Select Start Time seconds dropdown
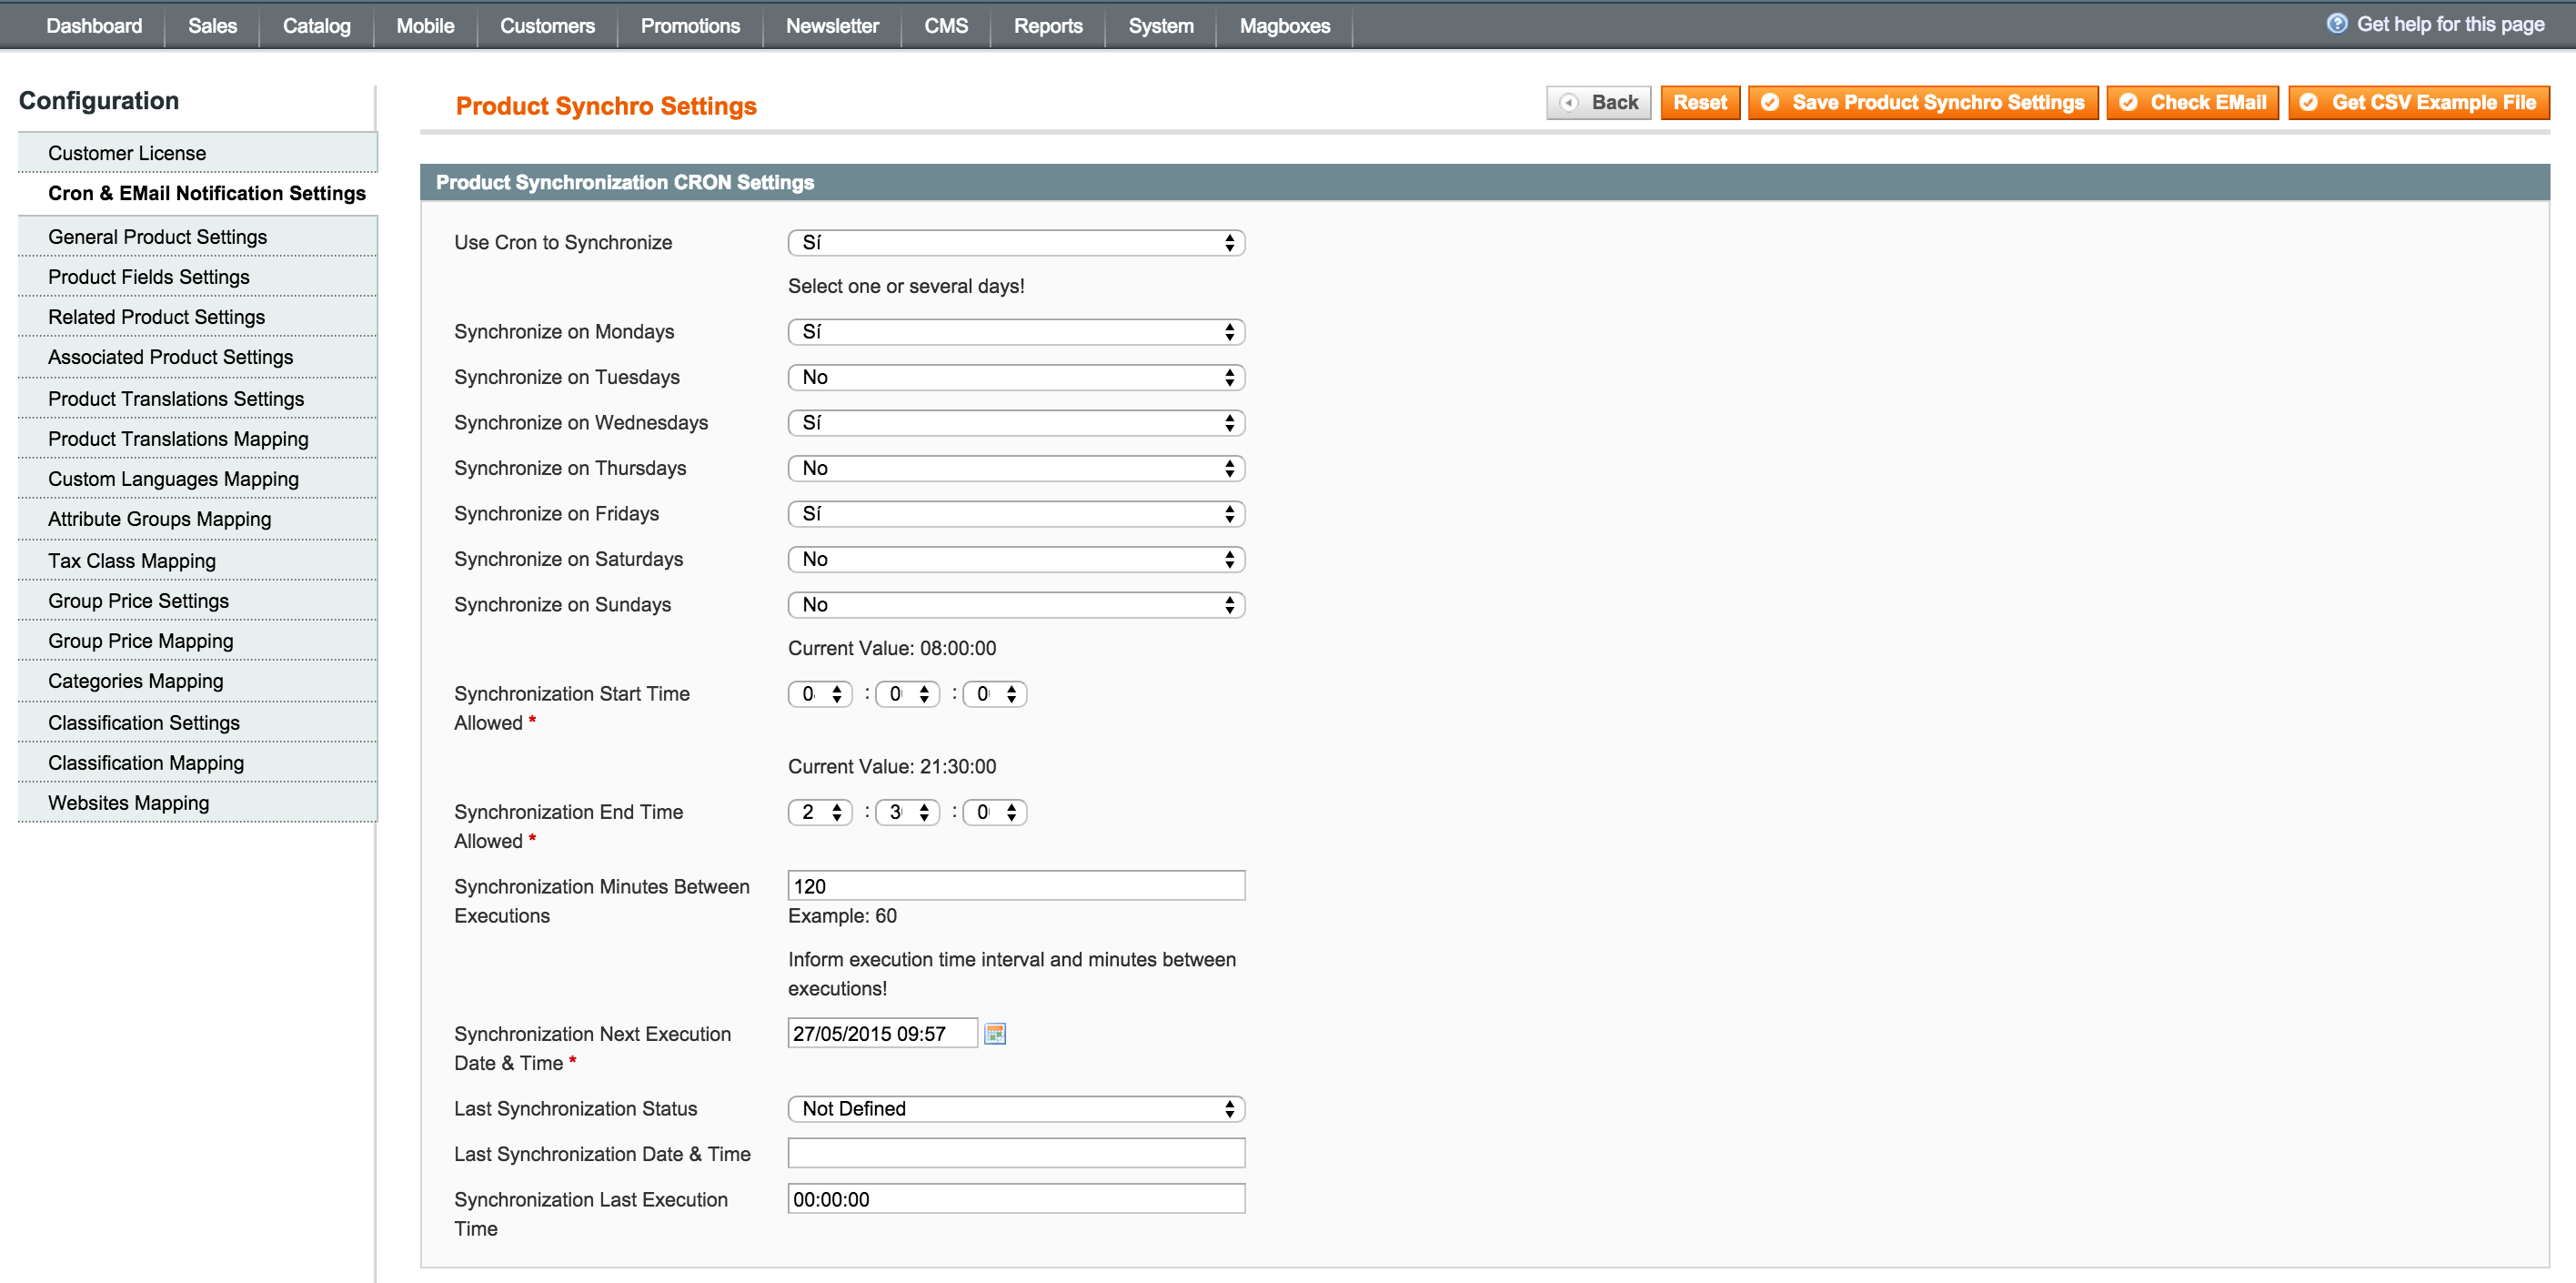Screen dimensions: 2576x1283 point(995,693)
